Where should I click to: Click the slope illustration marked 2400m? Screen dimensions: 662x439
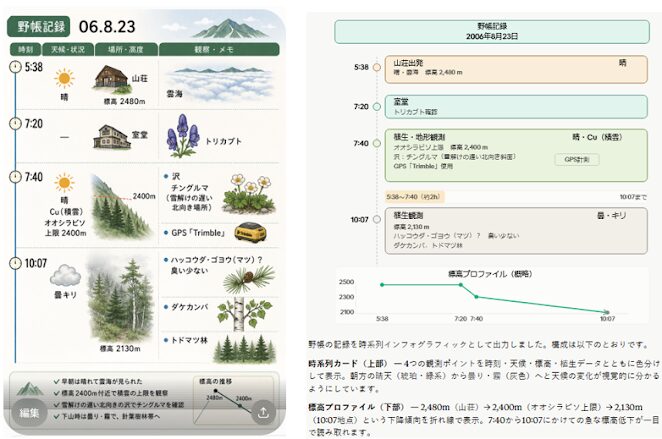pos(122,207)
